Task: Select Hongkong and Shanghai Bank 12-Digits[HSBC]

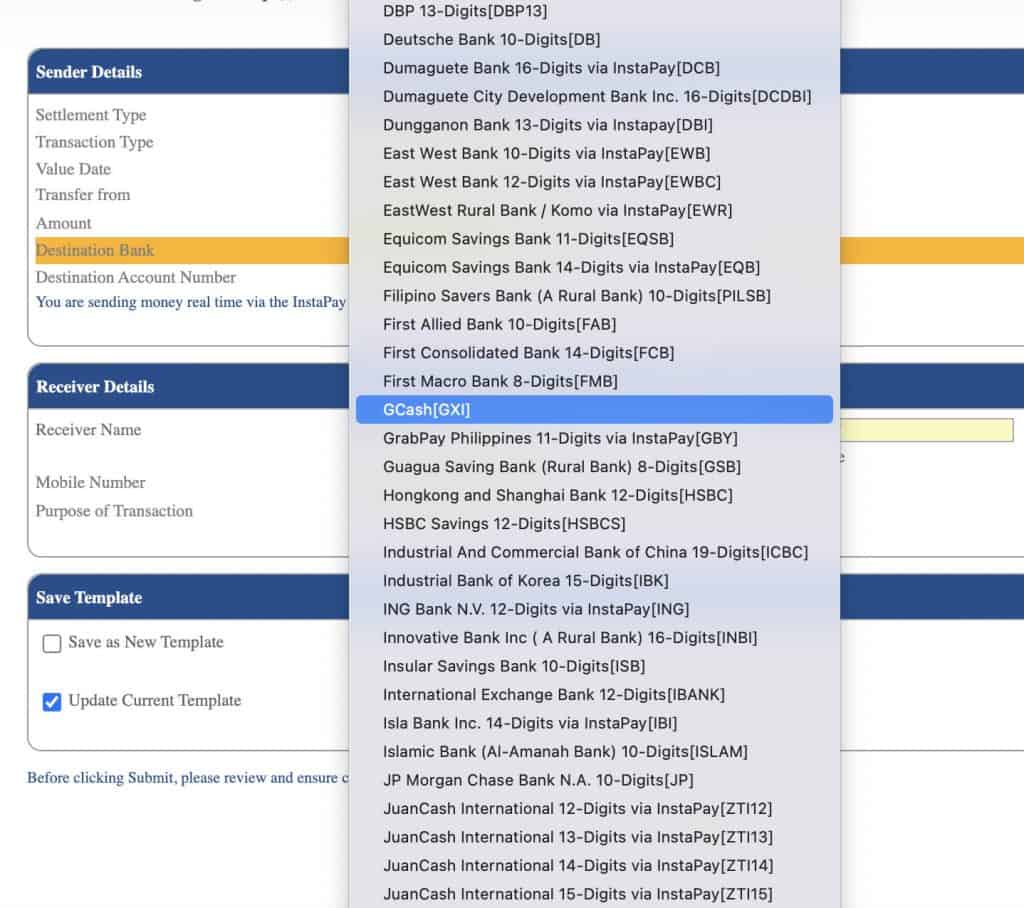Action: (557, 495)
